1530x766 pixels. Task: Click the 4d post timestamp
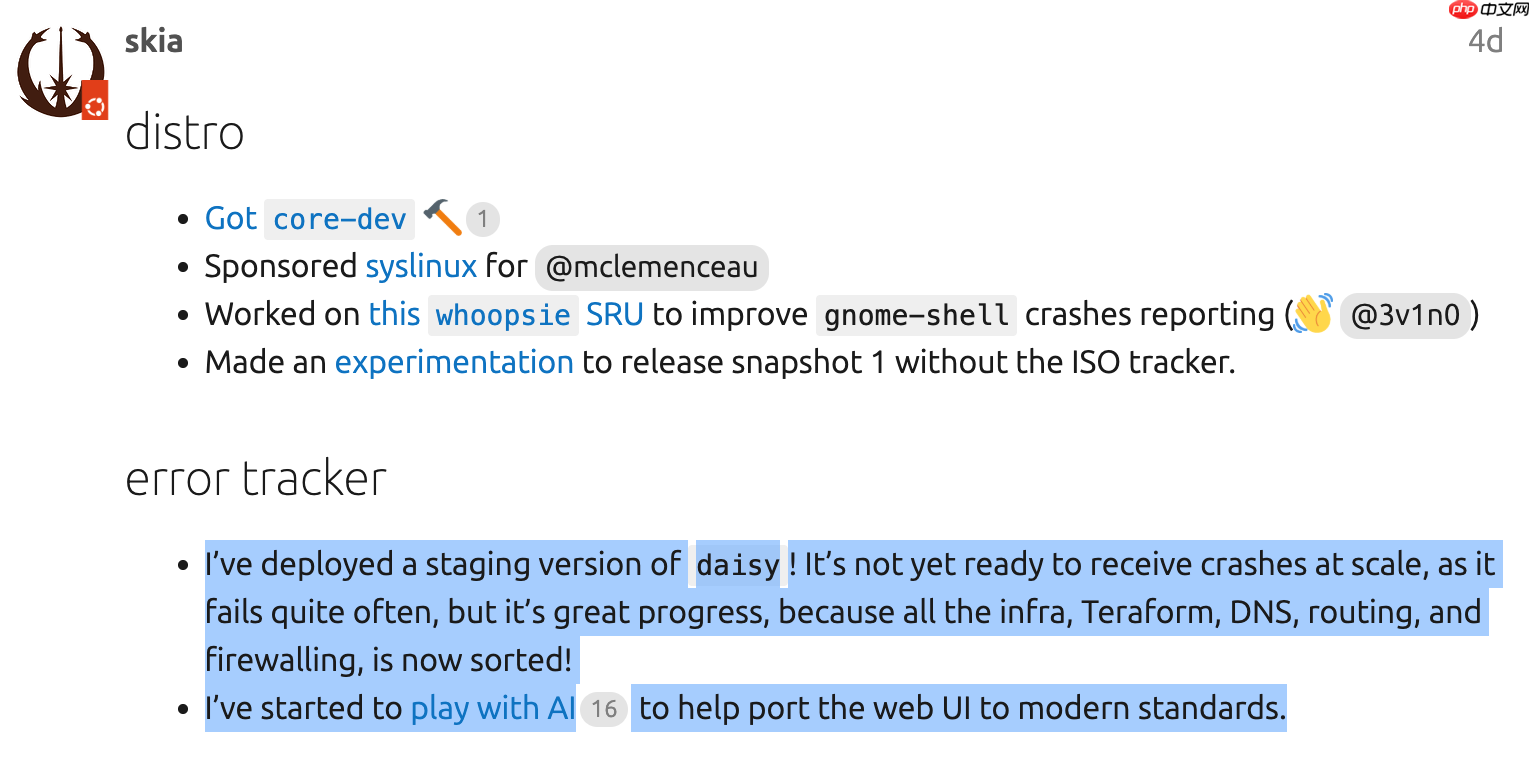tap(1485, 41)
